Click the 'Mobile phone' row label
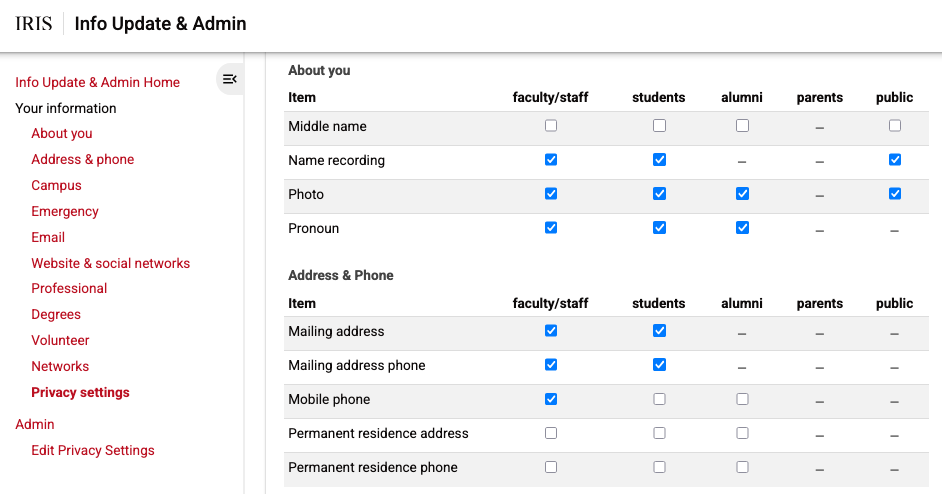The height and width of the screenshot is (494, 942). click(329, 399)
